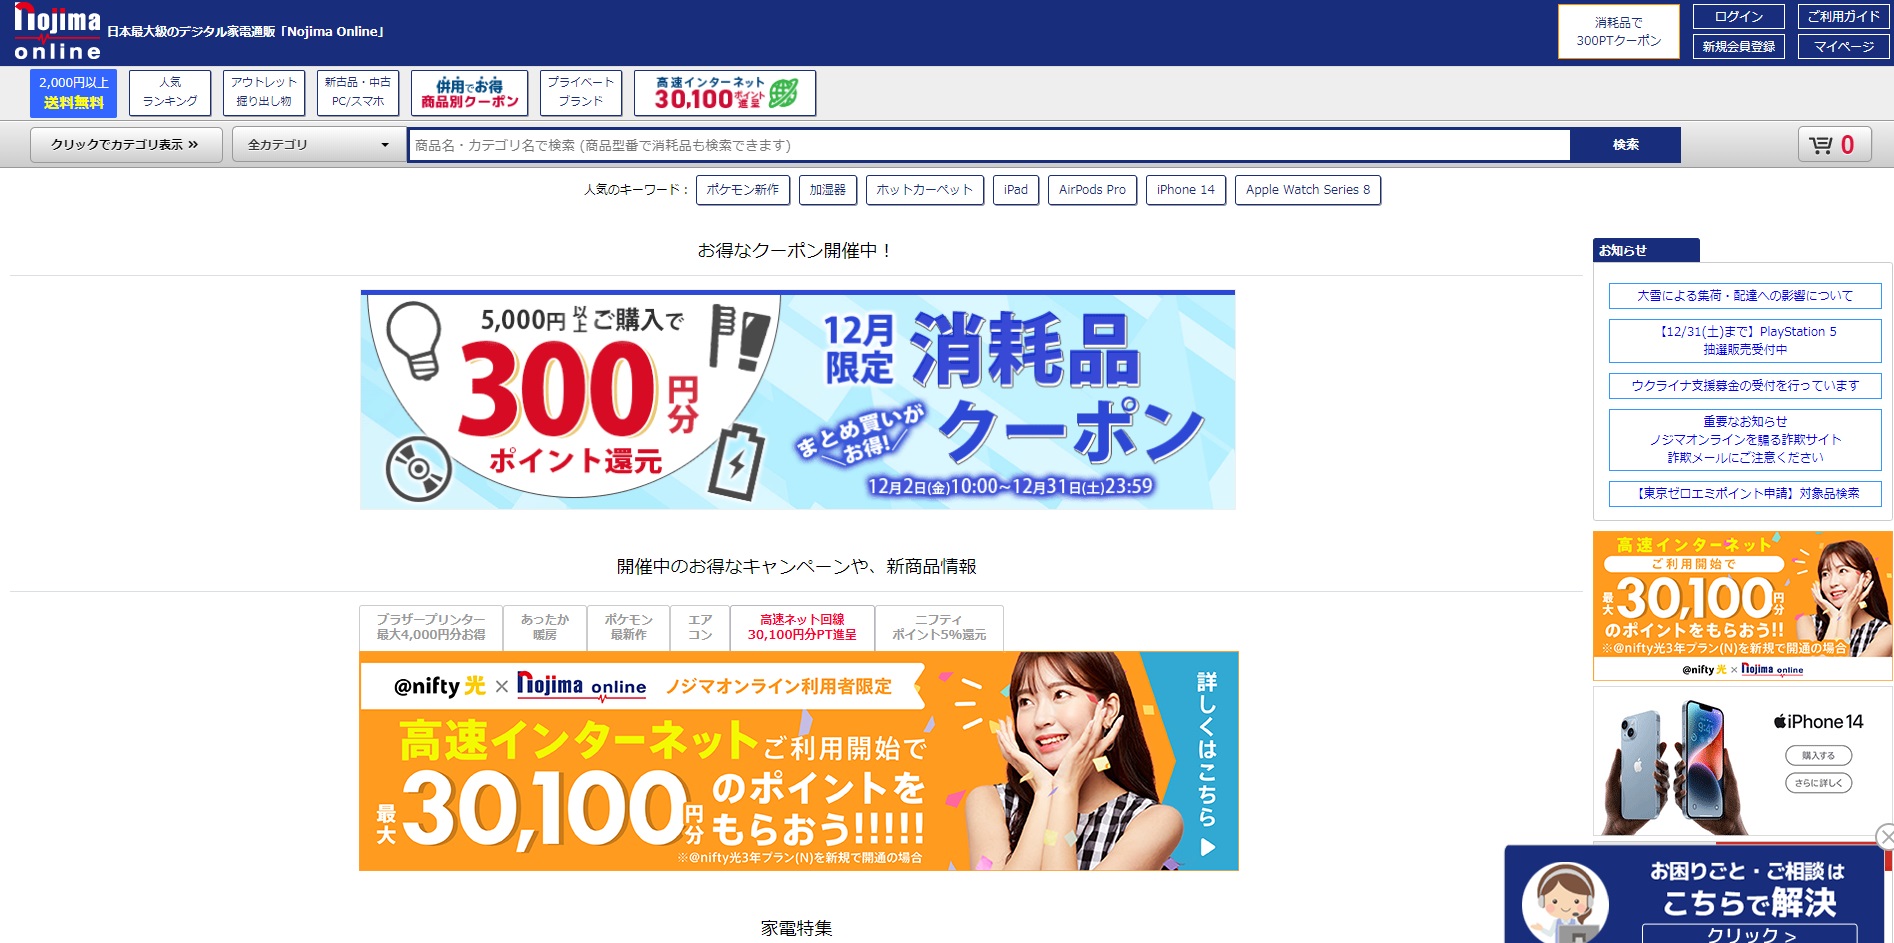Open the sidebar 30,100円分 internet banner
This screenshot has height=943, width=1894.
[1743, 606]
